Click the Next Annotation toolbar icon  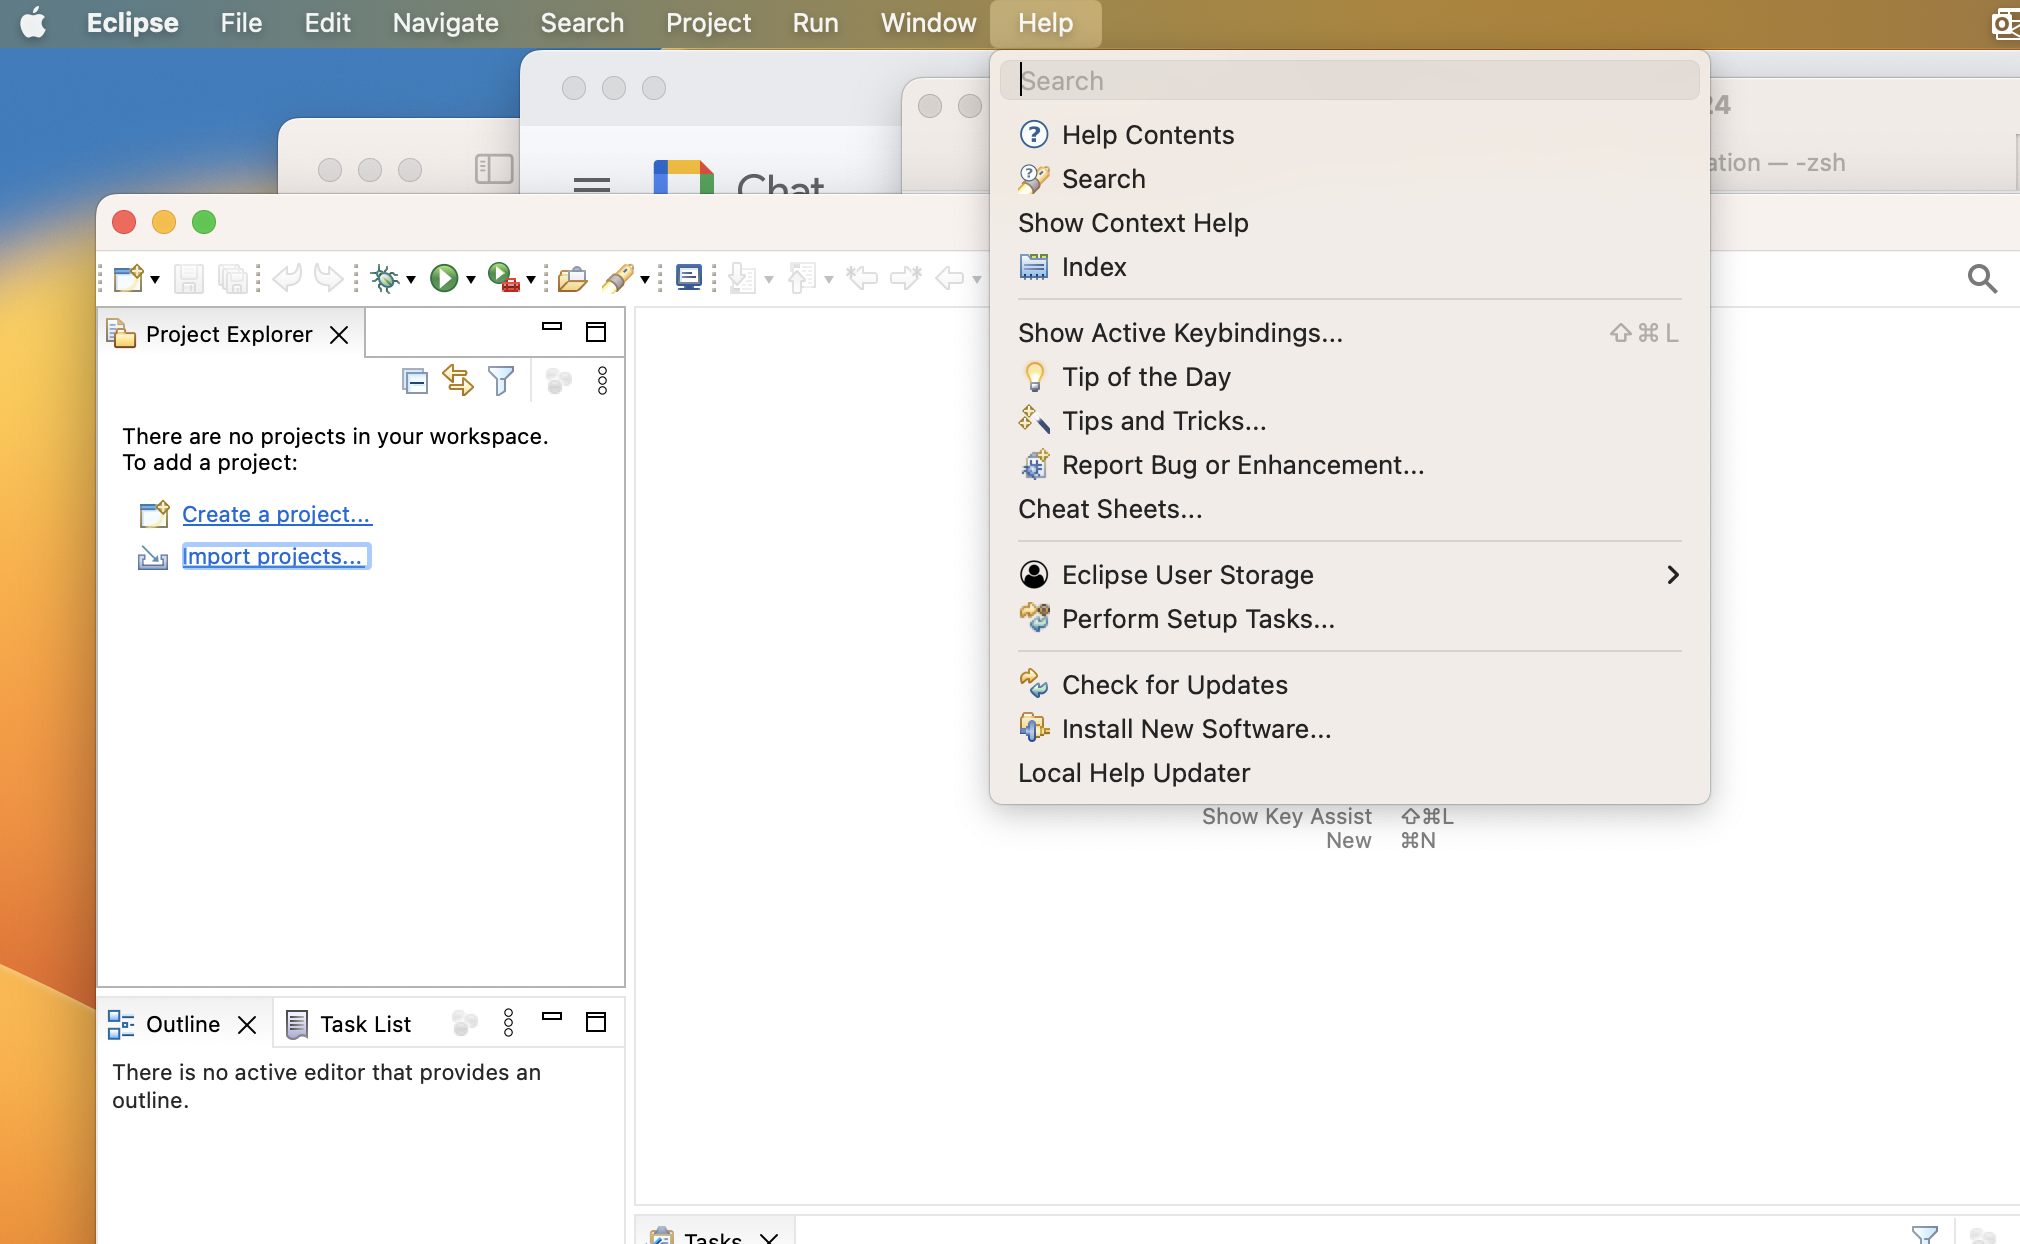click(x=743, y=278)
